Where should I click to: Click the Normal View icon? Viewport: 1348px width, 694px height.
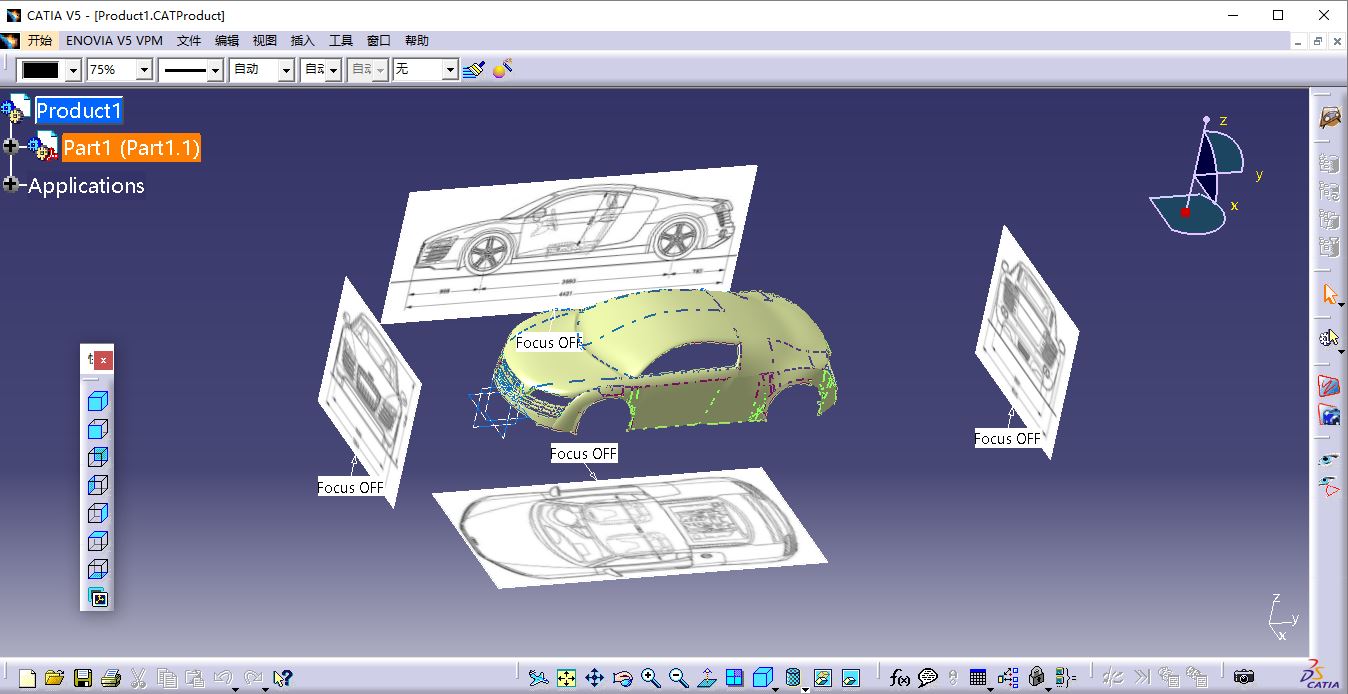(707, 678)
